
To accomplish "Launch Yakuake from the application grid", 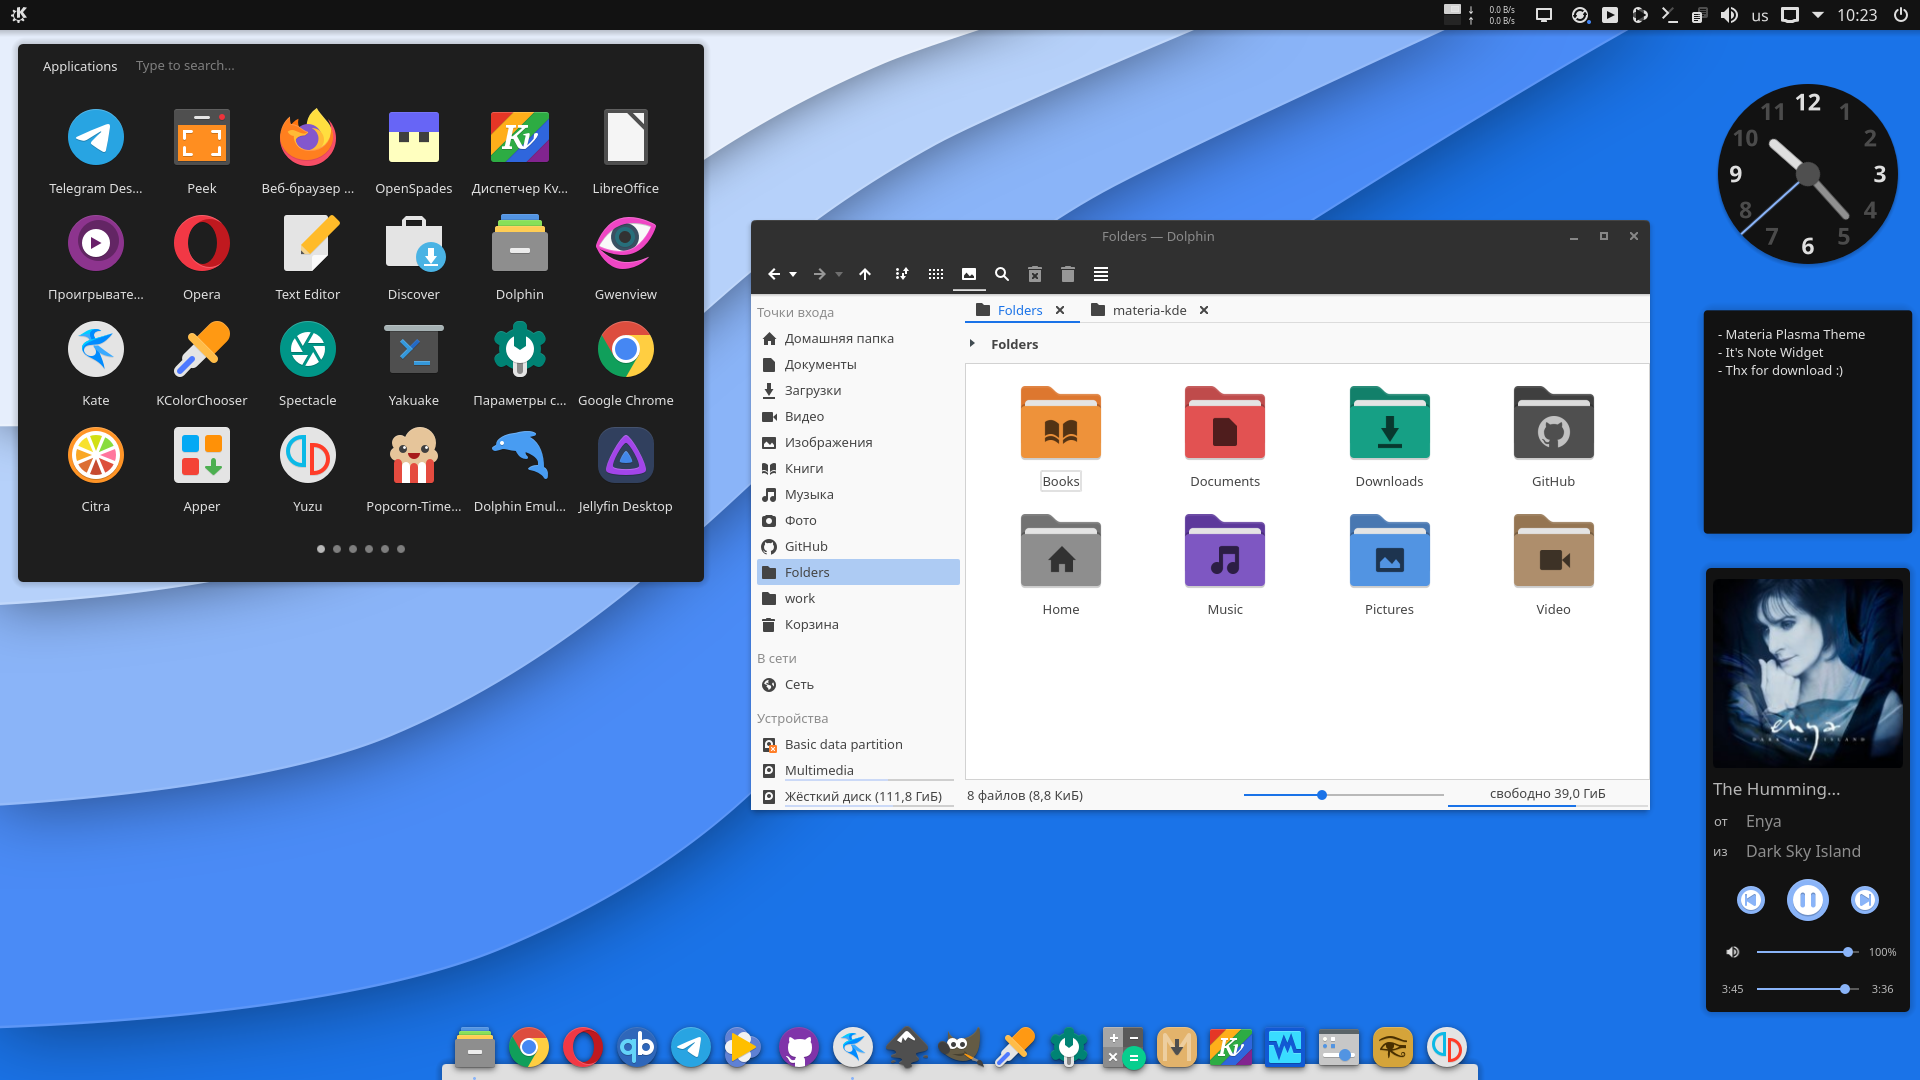I will coord(414,364).
